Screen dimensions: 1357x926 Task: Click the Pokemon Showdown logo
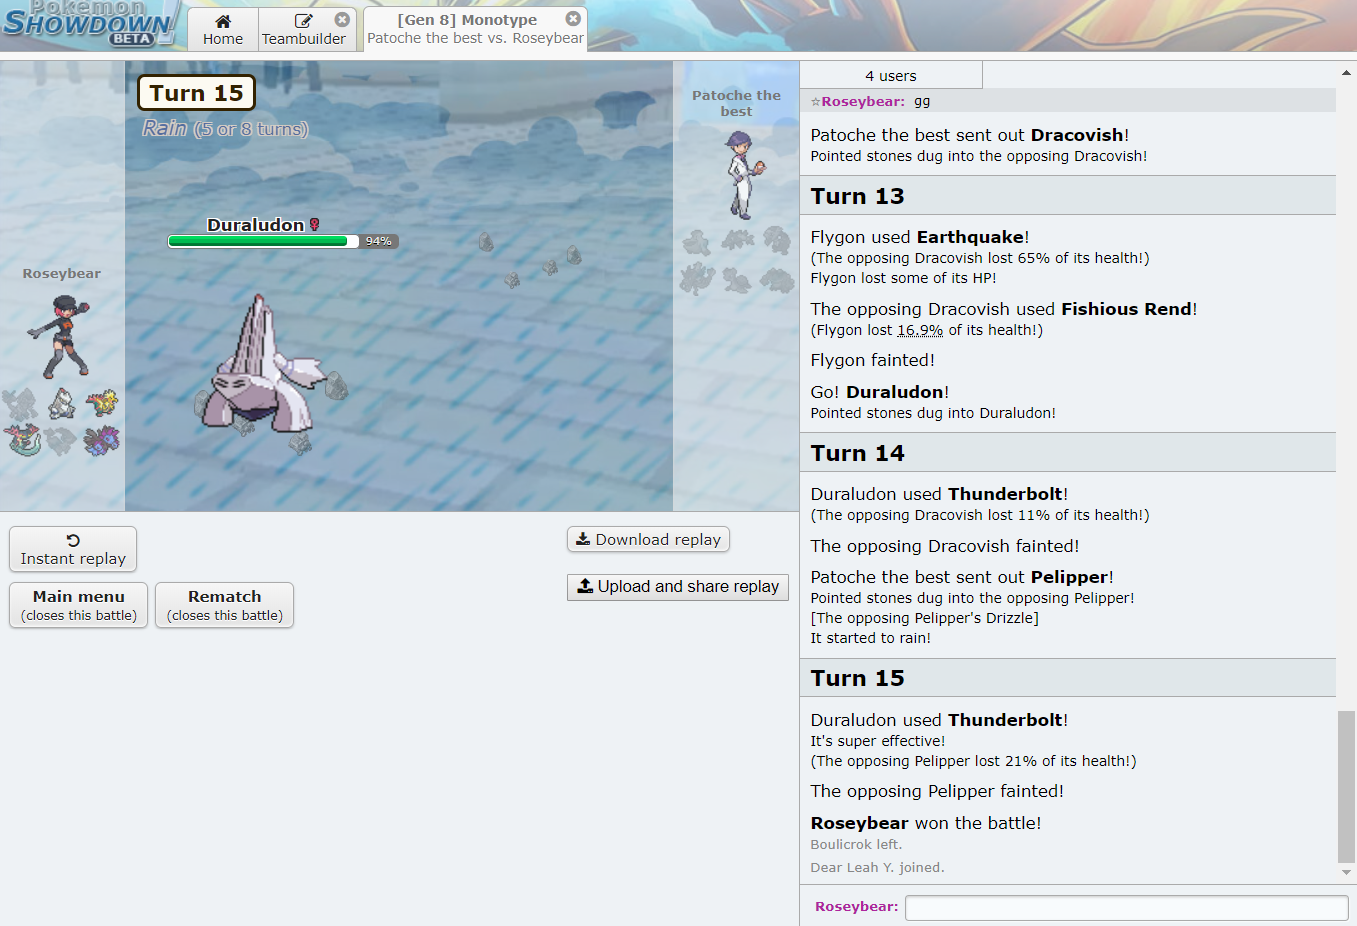point(88,24)
